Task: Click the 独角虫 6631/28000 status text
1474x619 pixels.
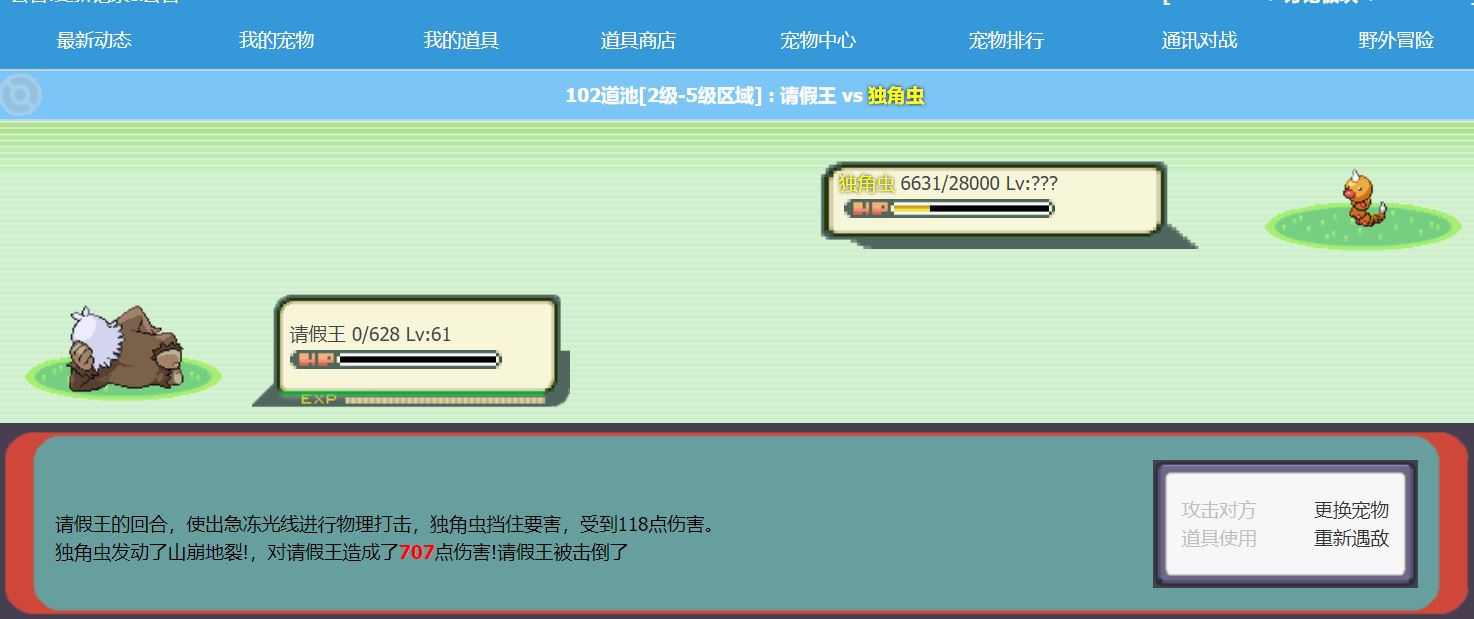Action: tap(948, 183)
